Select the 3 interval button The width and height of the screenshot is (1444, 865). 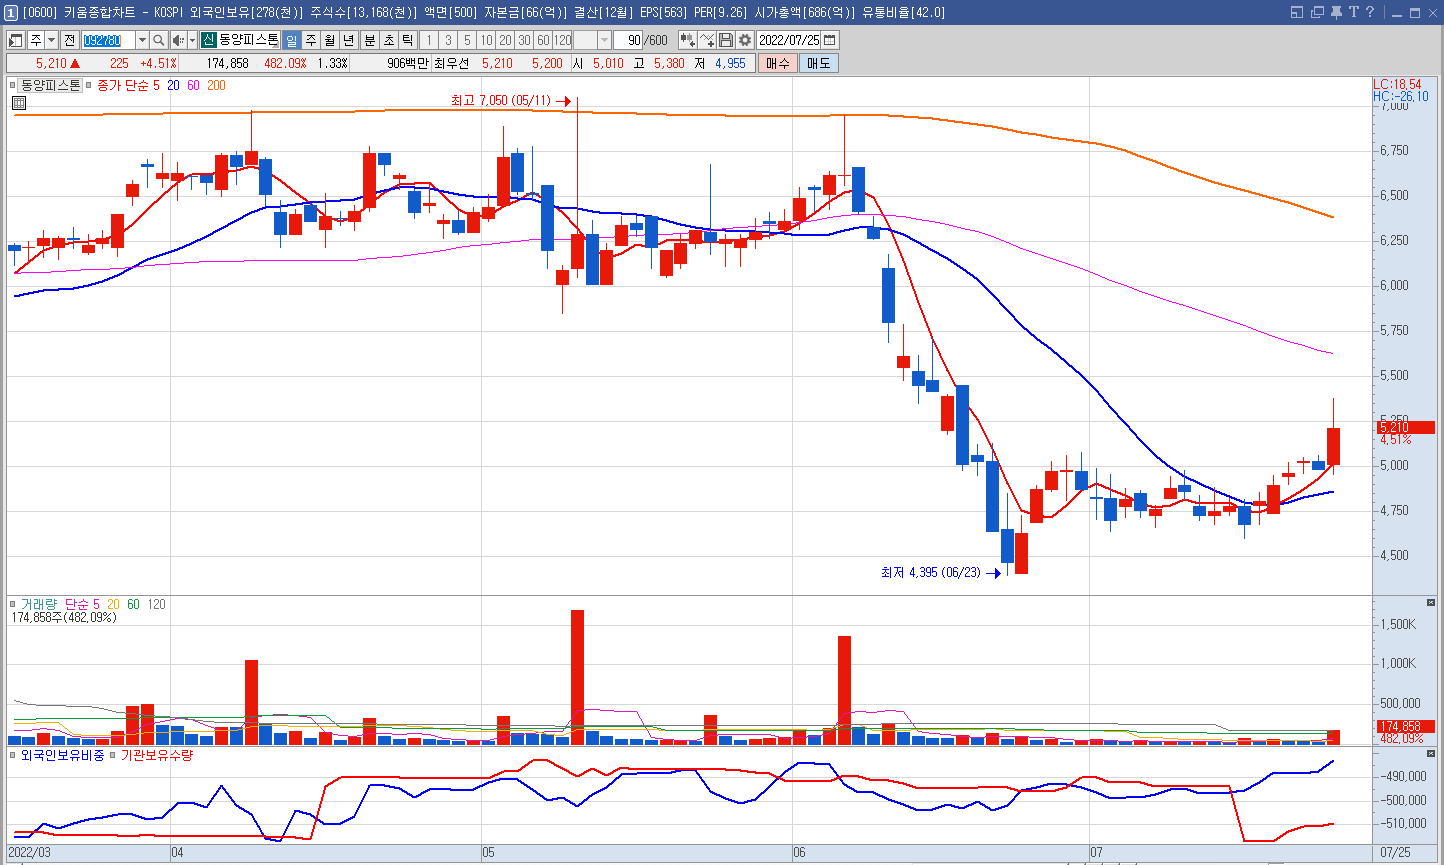point(447,40)
